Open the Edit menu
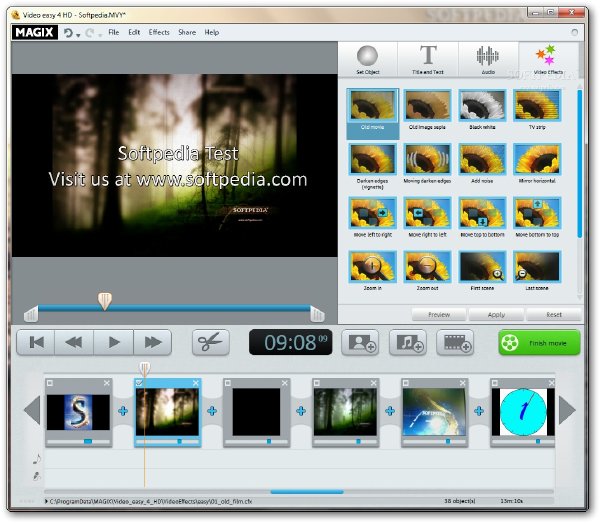600x523 pixels. coord(134,33)
